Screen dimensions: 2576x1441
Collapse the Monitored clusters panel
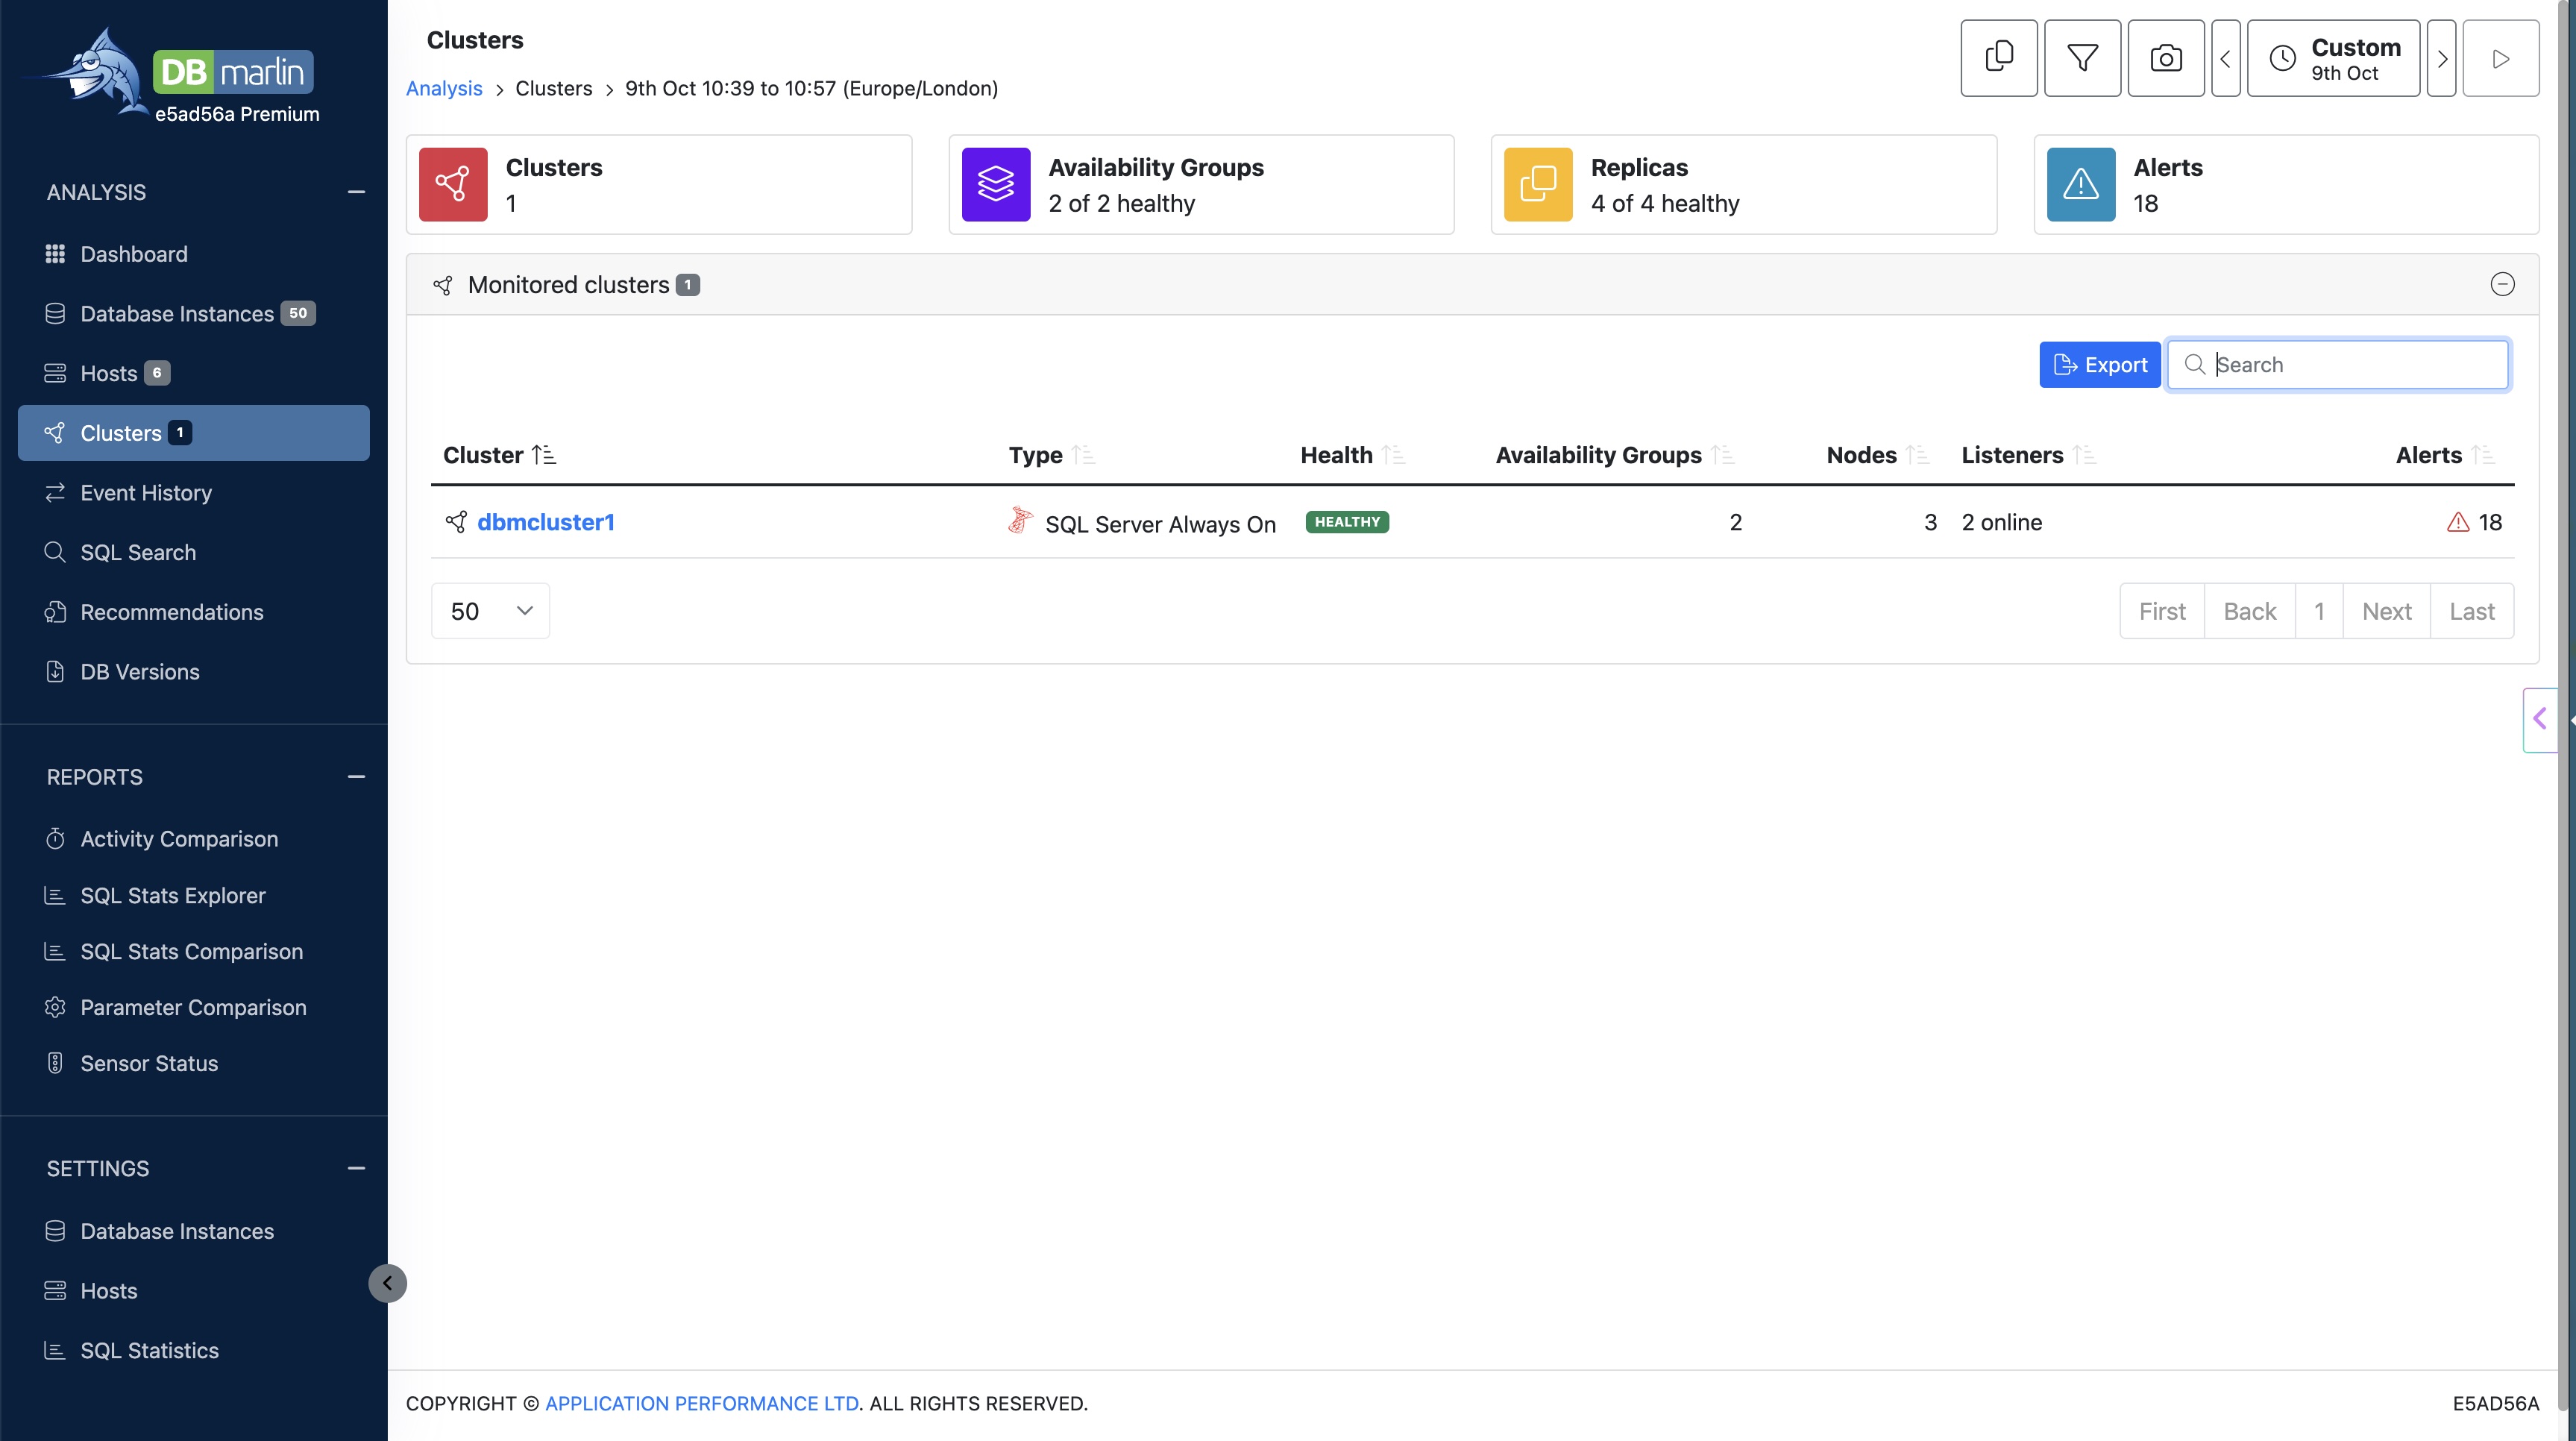tap(2502, 284)
